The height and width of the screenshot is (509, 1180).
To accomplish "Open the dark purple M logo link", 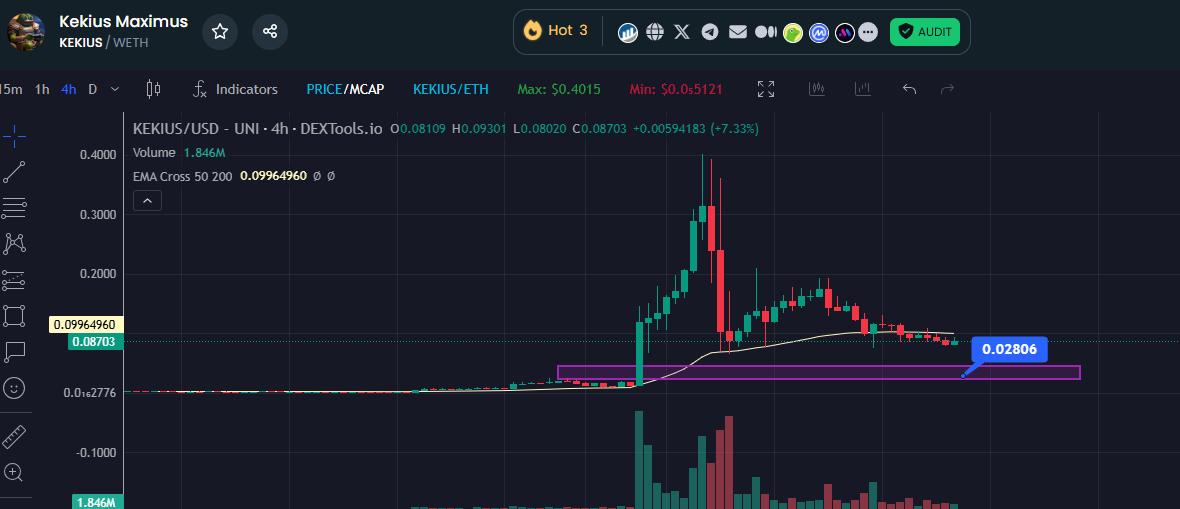I will [844, 32].
